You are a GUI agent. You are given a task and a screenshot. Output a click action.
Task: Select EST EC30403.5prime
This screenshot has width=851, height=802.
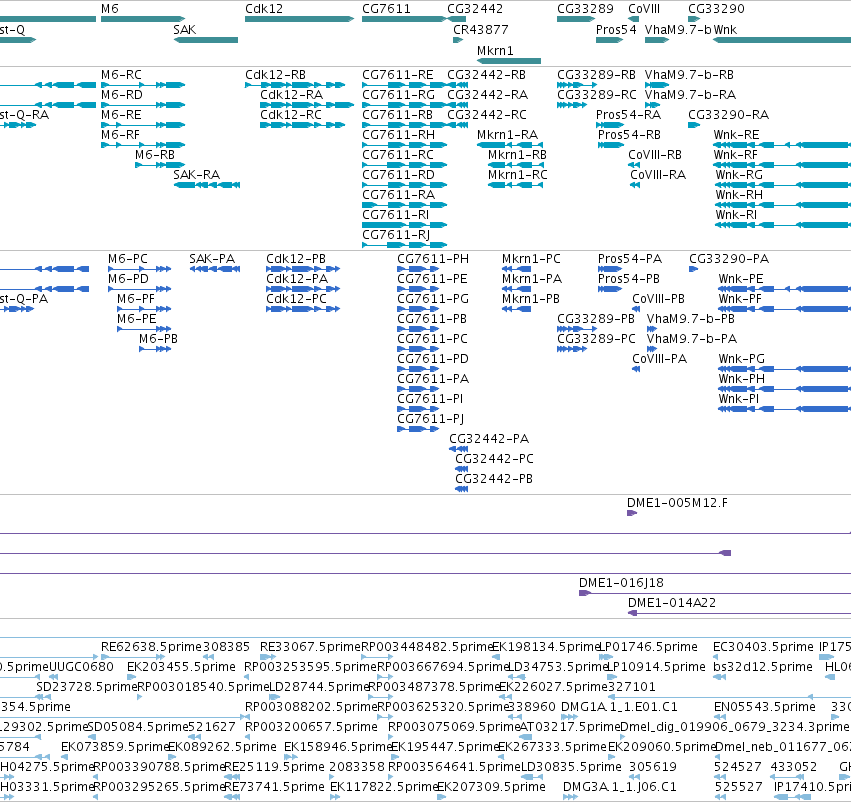point(763,647)
